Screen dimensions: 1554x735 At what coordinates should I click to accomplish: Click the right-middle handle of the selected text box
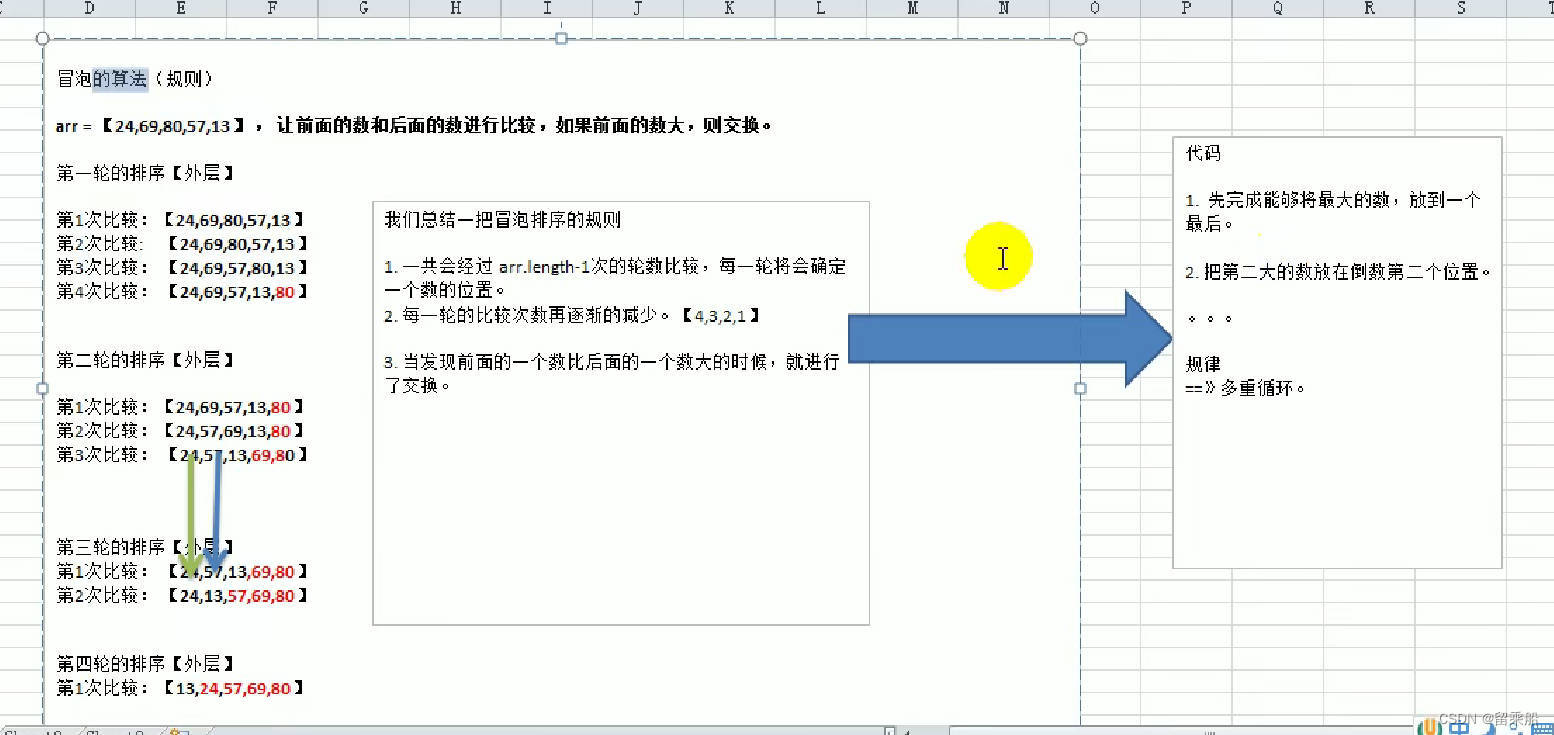(x=1080, y=388)
